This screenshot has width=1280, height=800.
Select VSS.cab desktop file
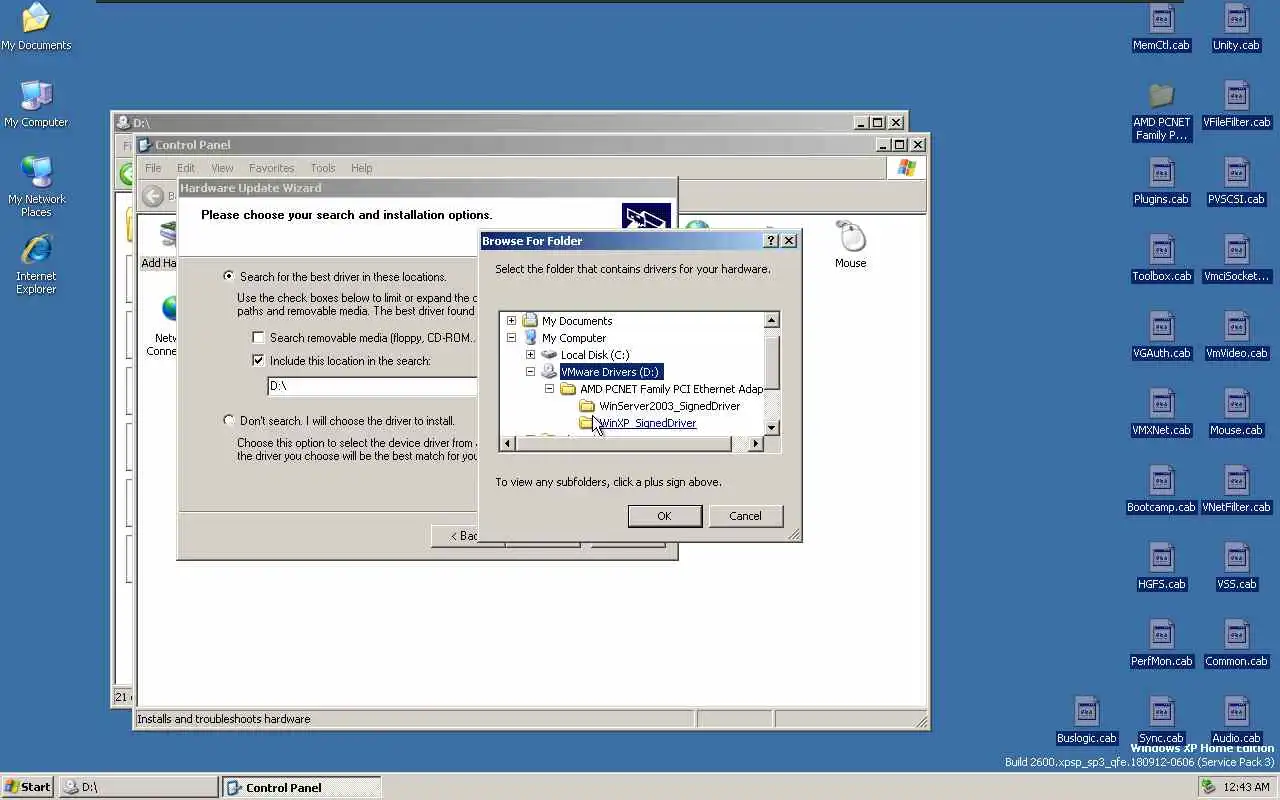pos(1236,566)
